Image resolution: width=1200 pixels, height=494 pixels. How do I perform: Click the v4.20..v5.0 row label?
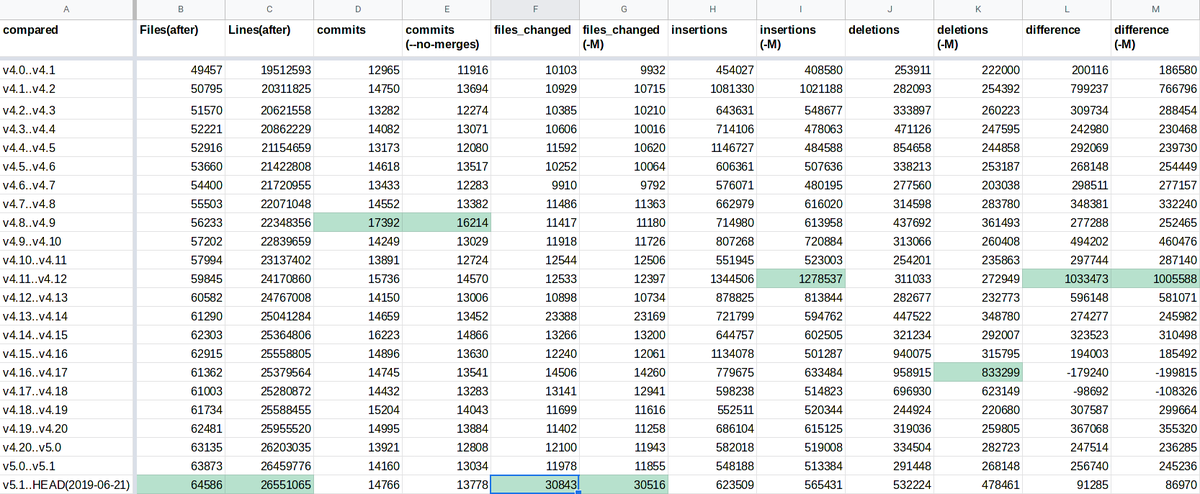(x=67, y=447)
